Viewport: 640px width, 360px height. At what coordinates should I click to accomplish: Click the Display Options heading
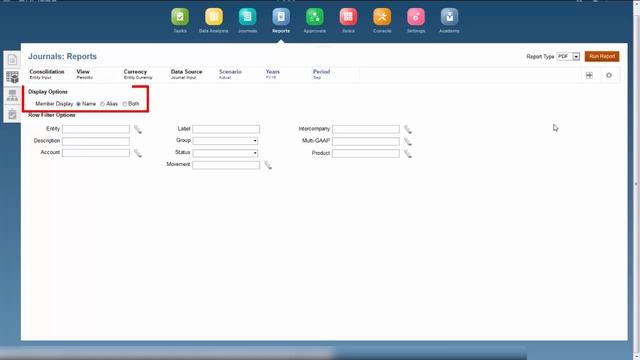(48, 92)
